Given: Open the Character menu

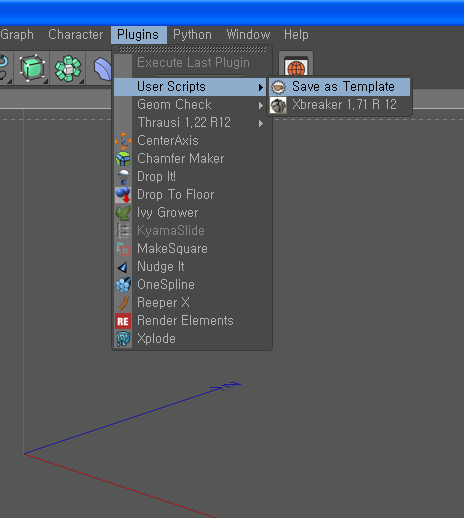Looking at the screenshot, I should pos(76,34).
